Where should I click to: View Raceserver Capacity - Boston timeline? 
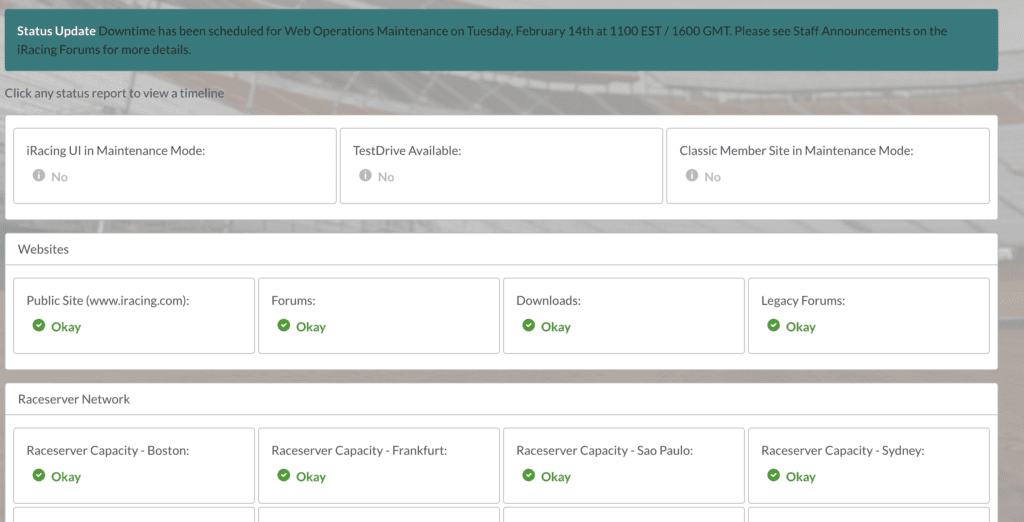(134, 466)
